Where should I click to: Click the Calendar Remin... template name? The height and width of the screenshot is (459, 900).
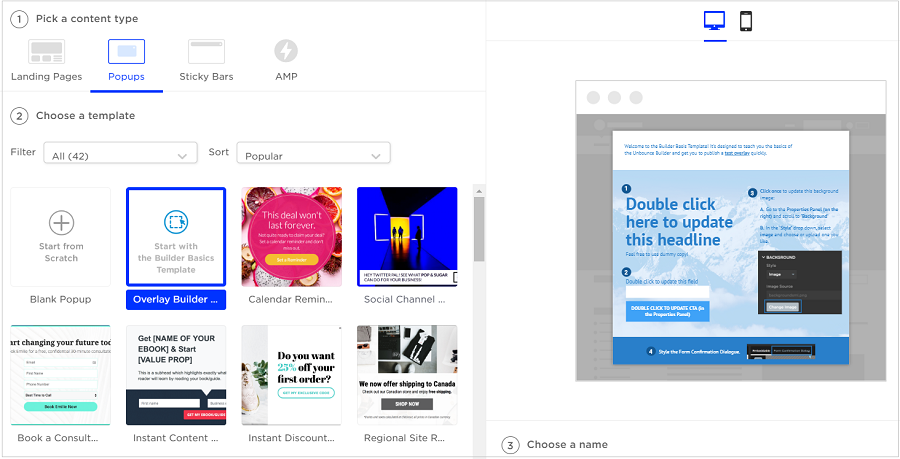pos(291,299)
